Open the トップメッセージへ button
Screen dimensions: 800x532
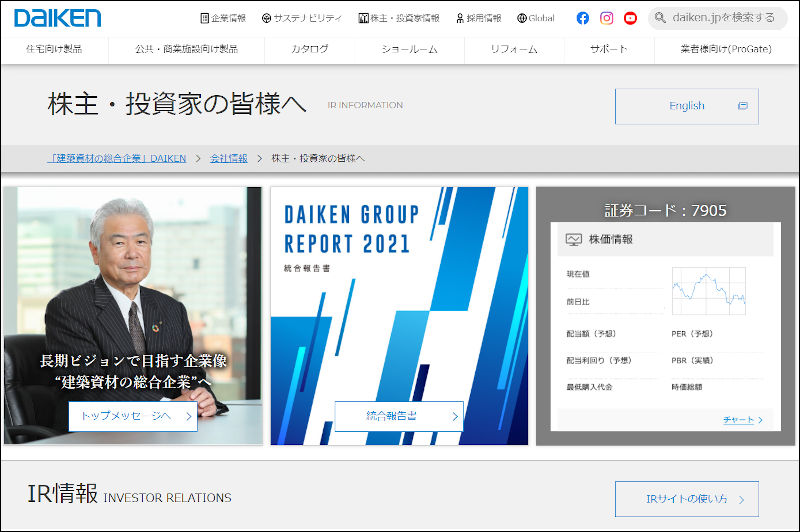pyautogui.click(x=133, y=416)
